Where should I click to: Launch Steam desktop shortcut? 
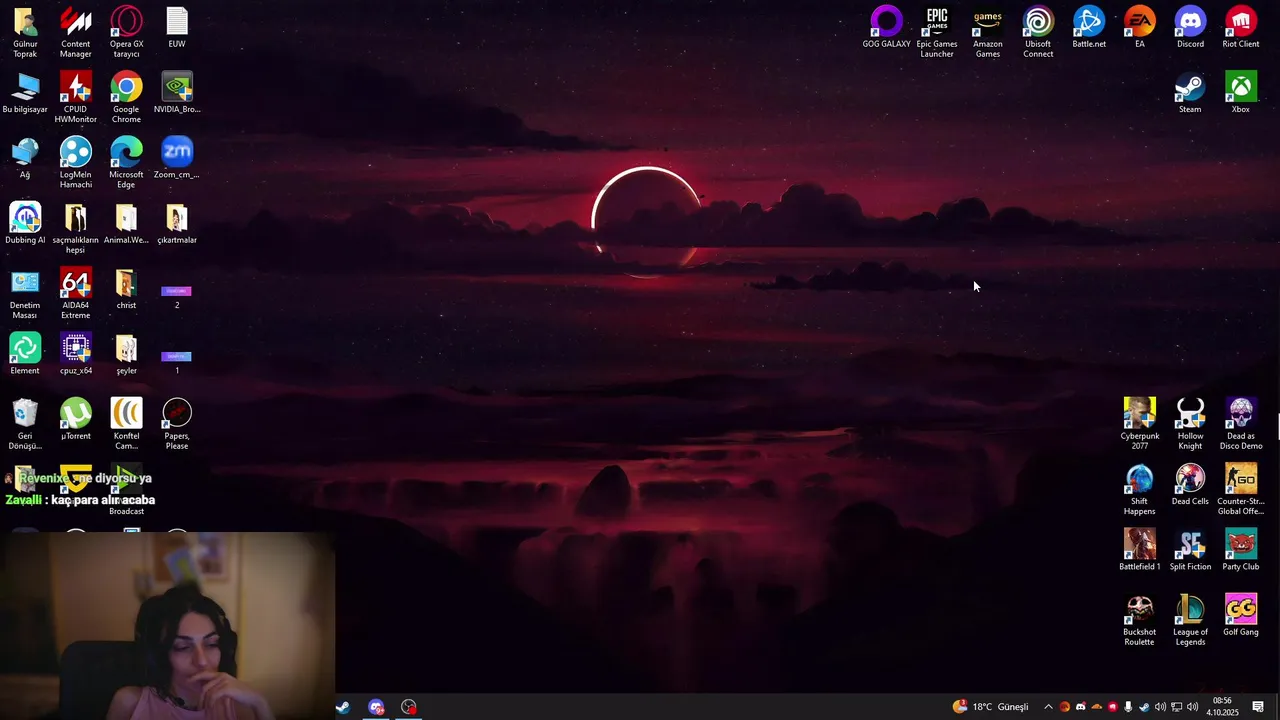pyautogui.click(x=1190, y=92)
